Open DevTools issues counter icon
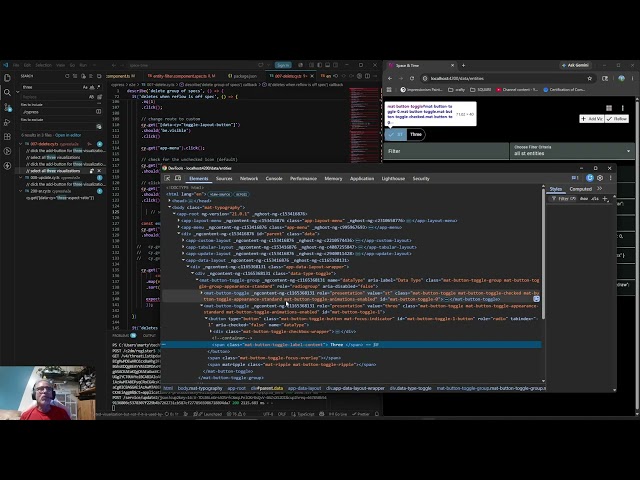 point(575,178)
